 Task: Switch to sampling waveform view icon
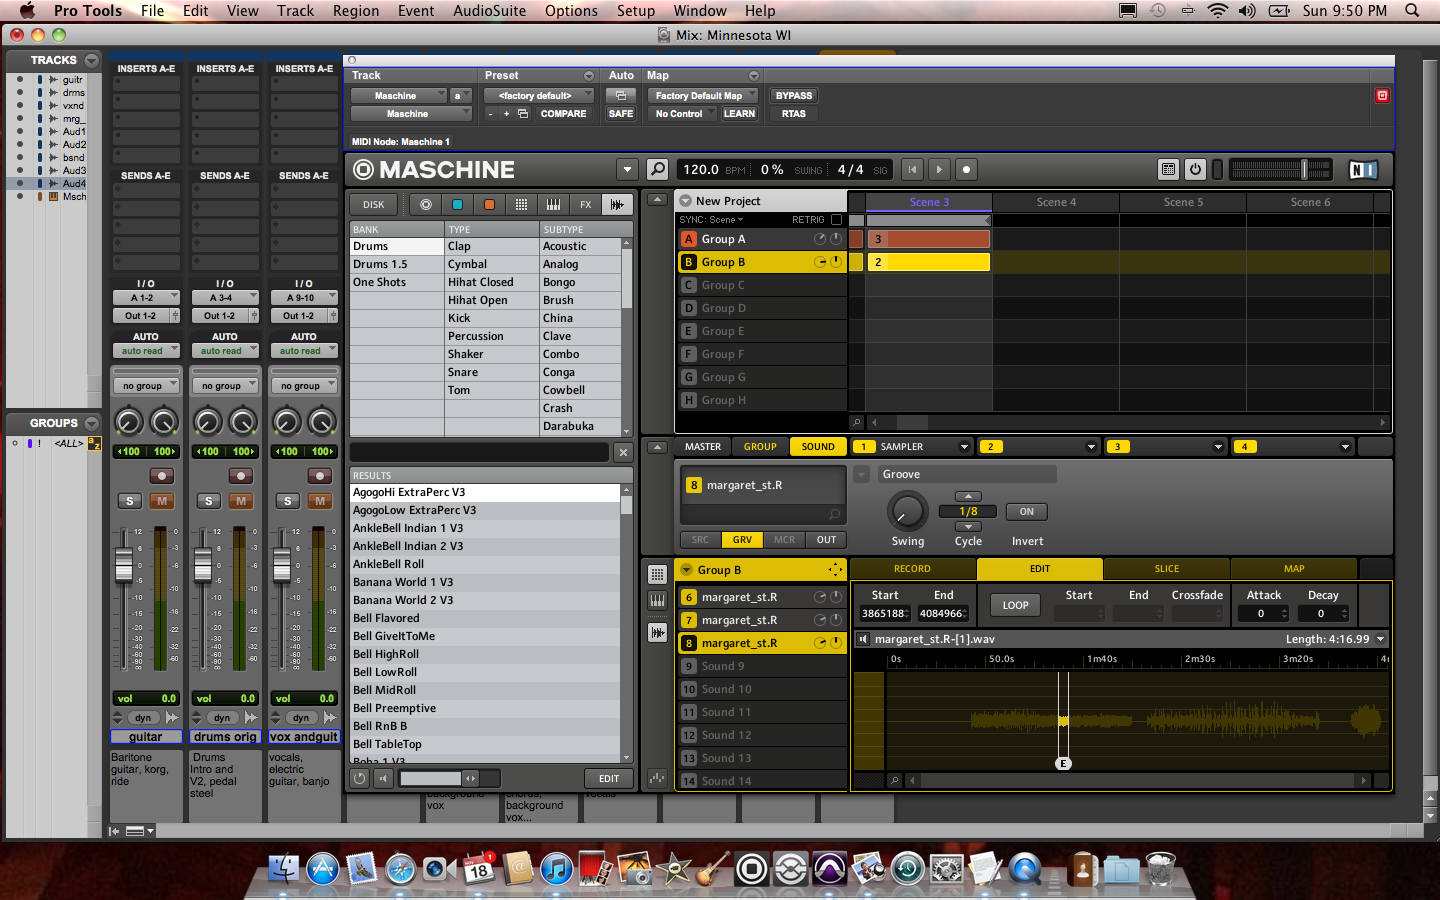657,632
